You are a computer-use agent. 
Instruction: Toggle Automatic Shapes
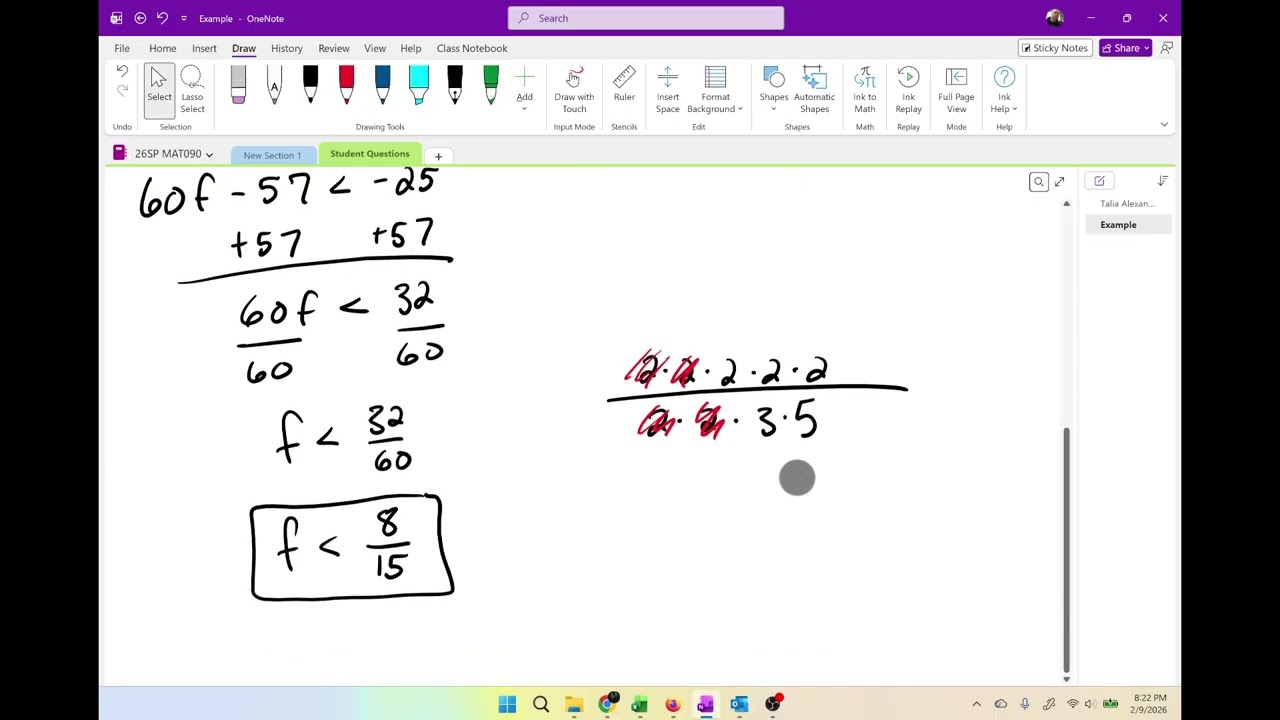[x=814, y=91]
